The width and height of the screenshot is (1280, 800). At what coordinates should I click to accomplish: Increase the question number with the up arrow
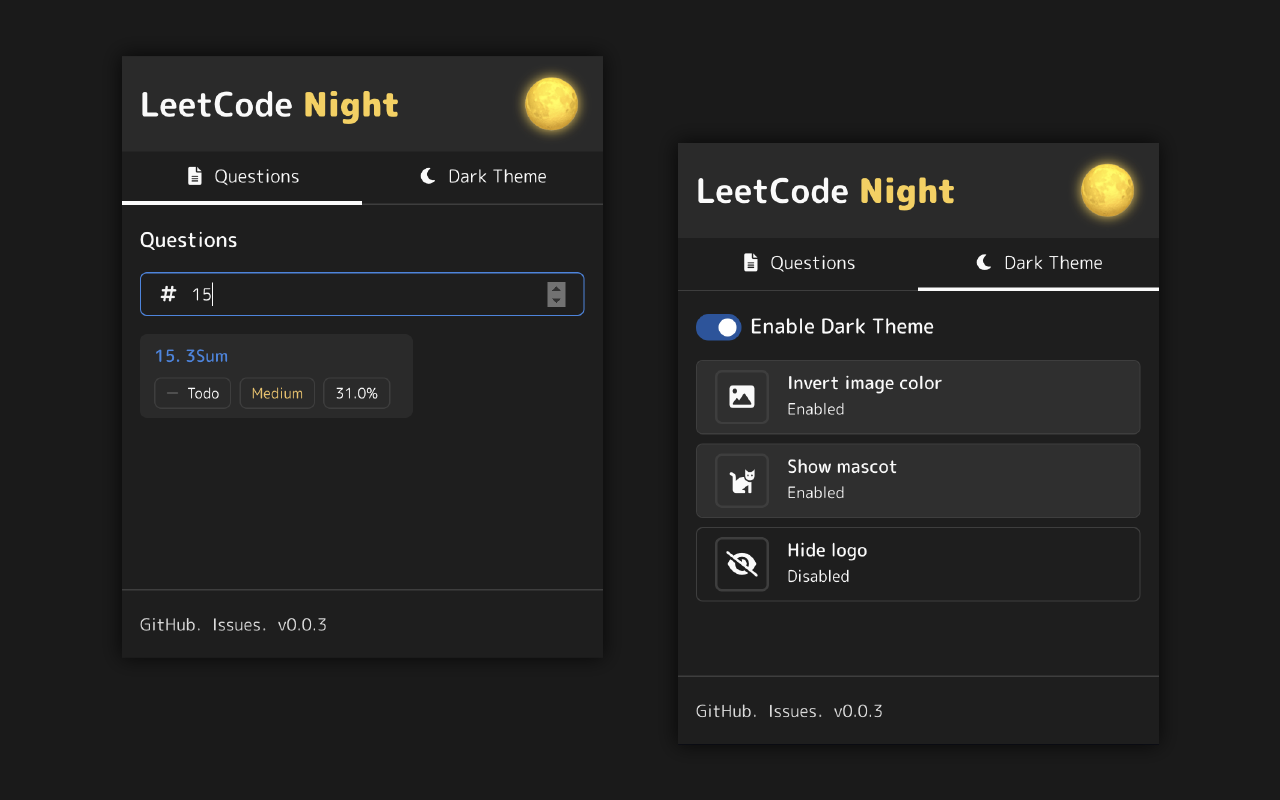click(556, 288)
